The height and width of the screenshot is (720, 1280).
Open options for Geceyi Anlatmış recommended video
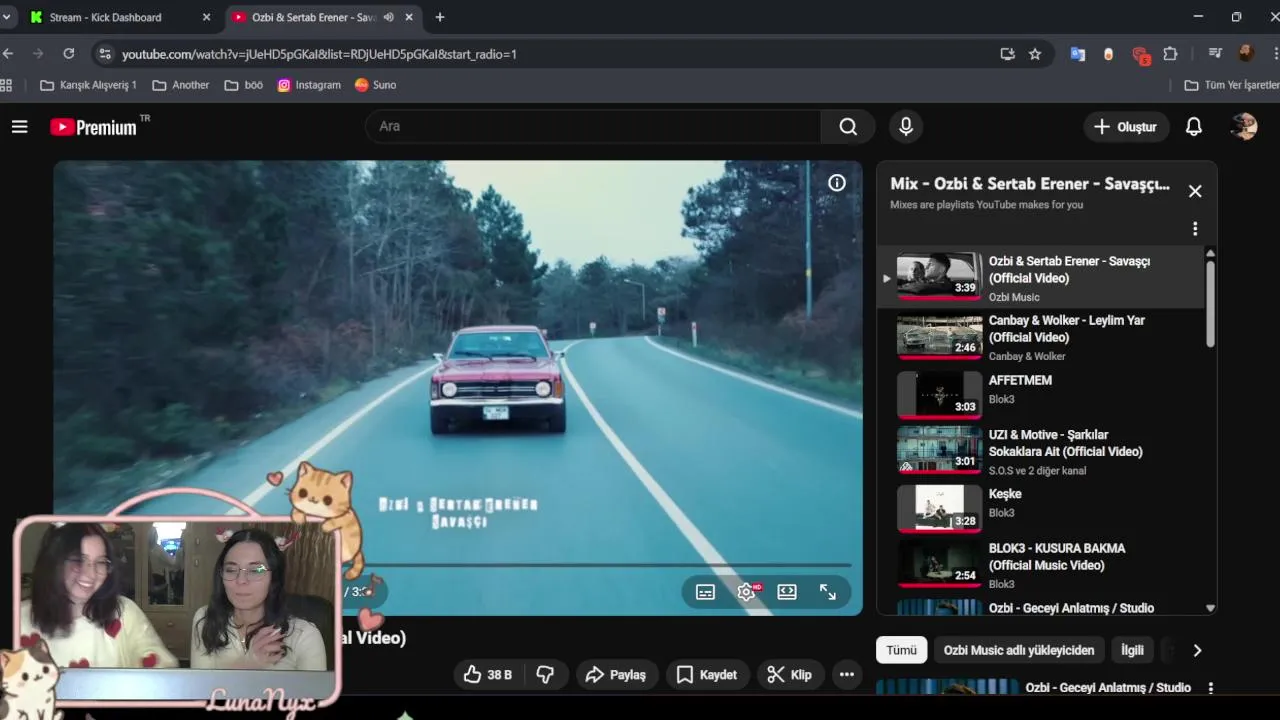(1211, 688)
